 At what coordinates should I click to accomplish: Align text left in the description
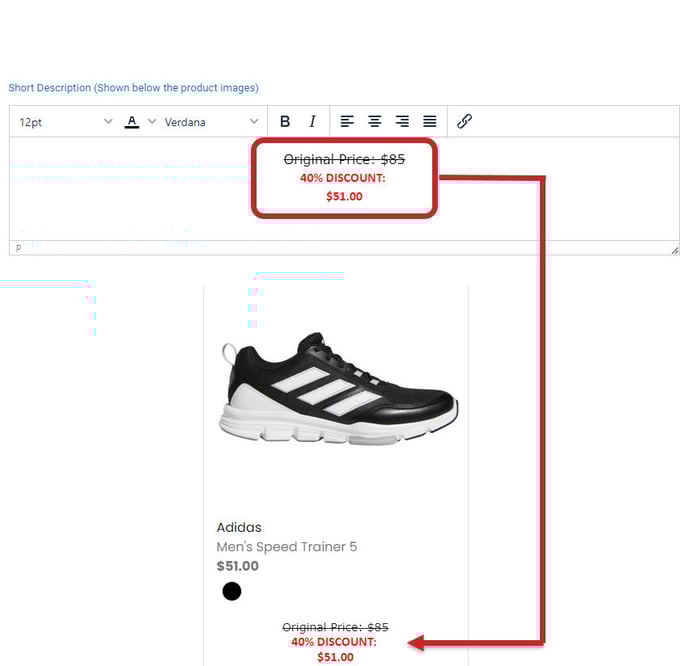tap(347, 122)
